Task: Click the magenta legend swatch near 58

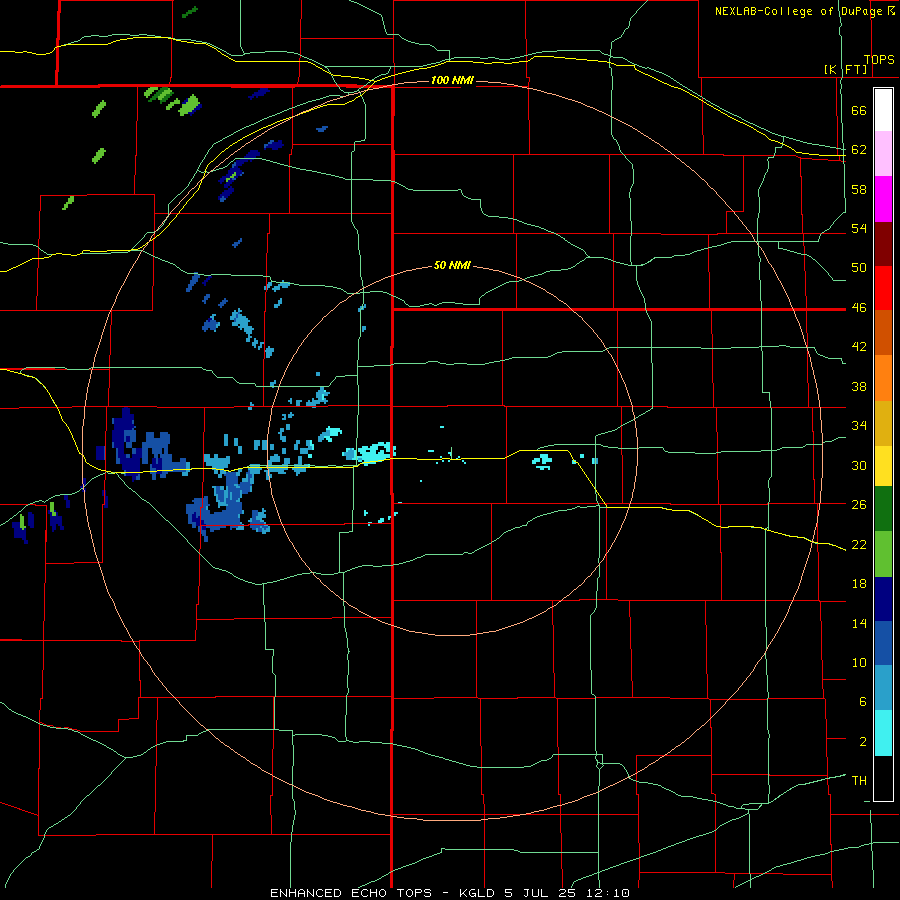Action: click(x=883, y=199)
